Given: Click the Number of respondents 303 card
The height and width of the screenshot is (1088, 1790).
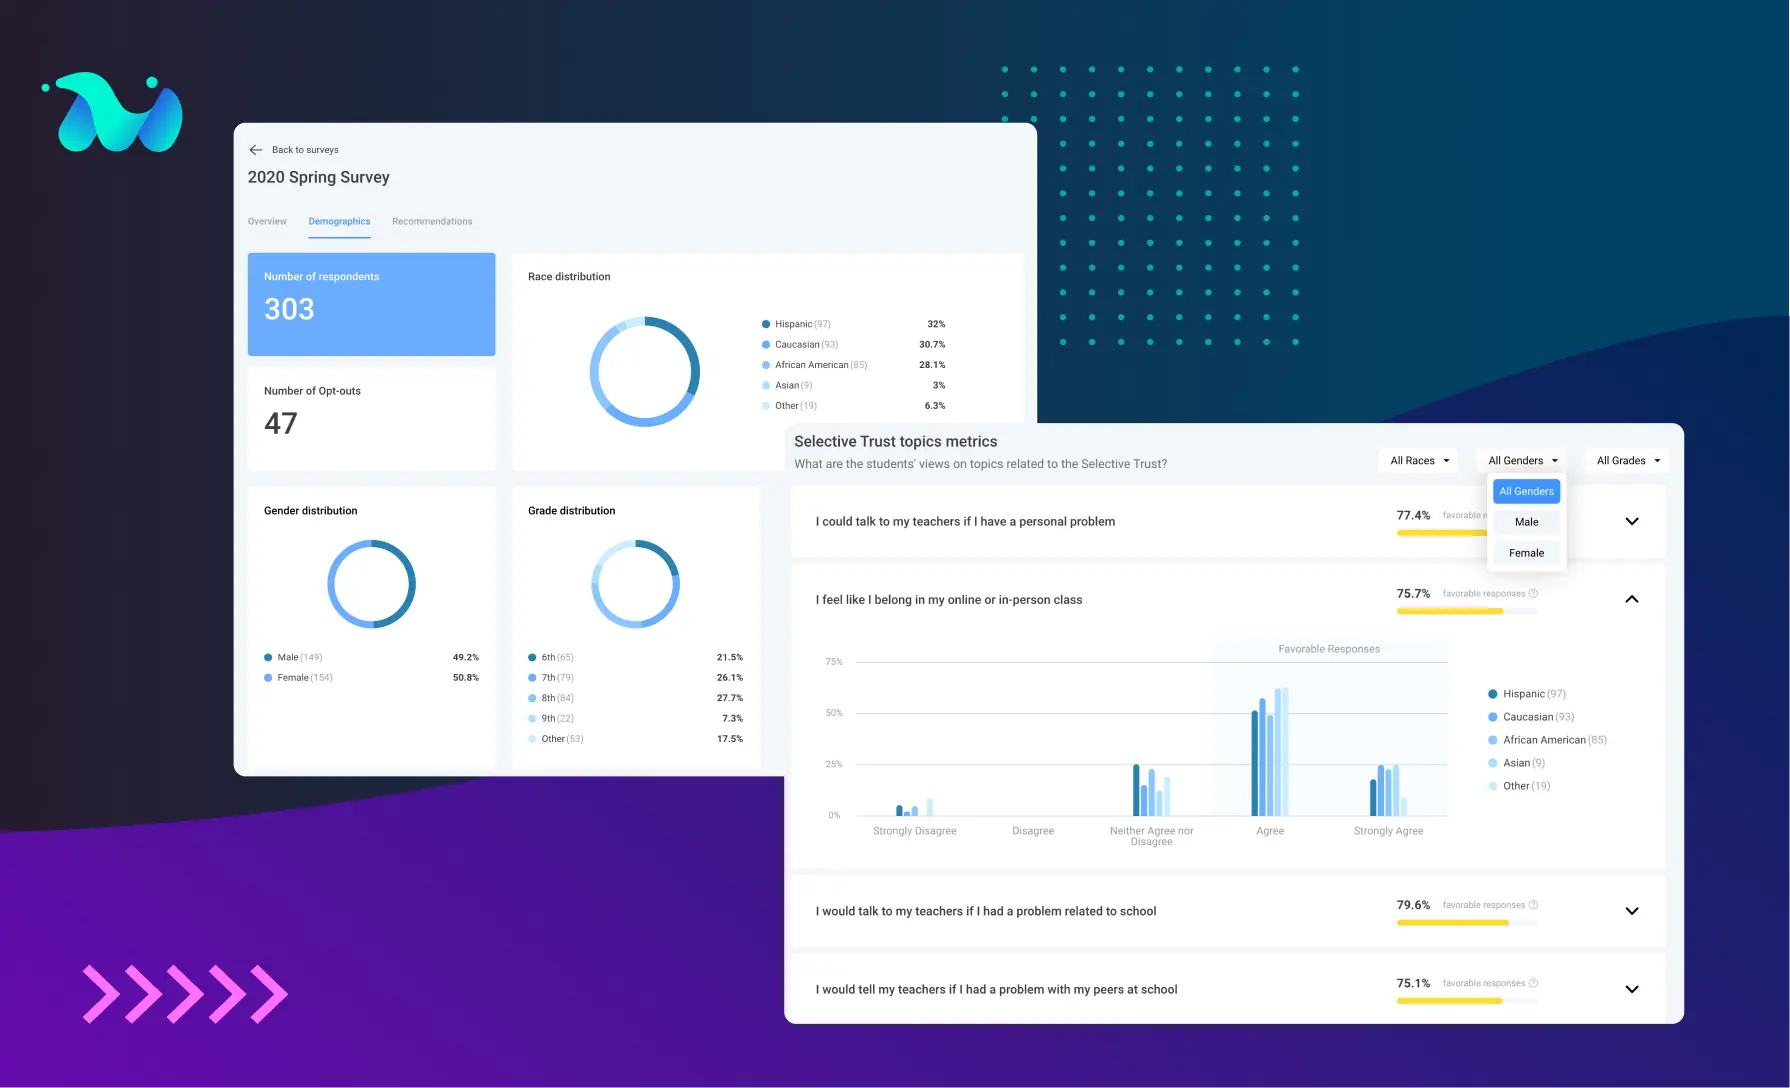Looking at the screenshot, I should coord(371,304).
